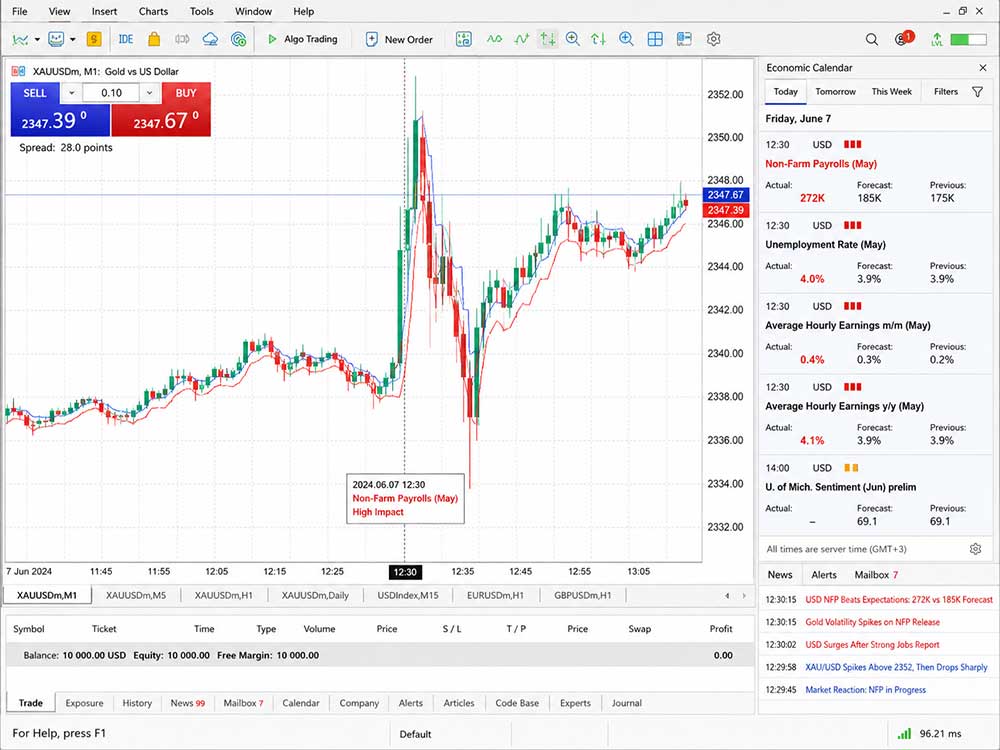Open search with the magnifier icon

(871, 40)
